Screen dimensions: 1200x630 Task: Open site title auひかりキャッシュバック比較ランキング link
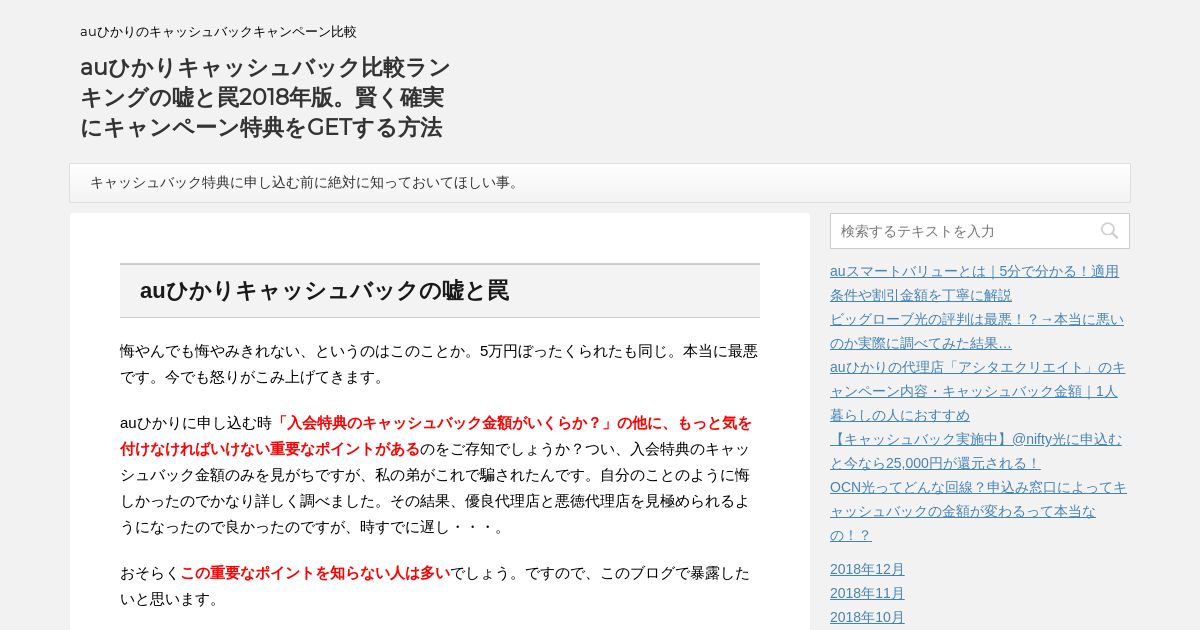[x=265, y=97]
